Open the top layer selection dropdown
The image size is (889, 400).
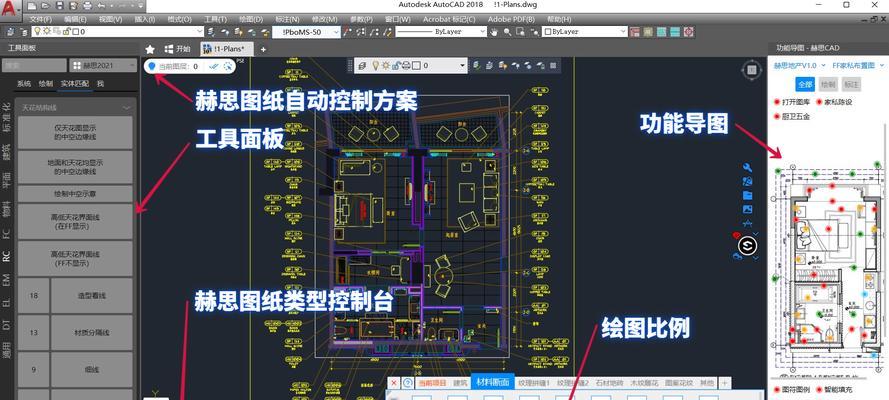(118, 32)
